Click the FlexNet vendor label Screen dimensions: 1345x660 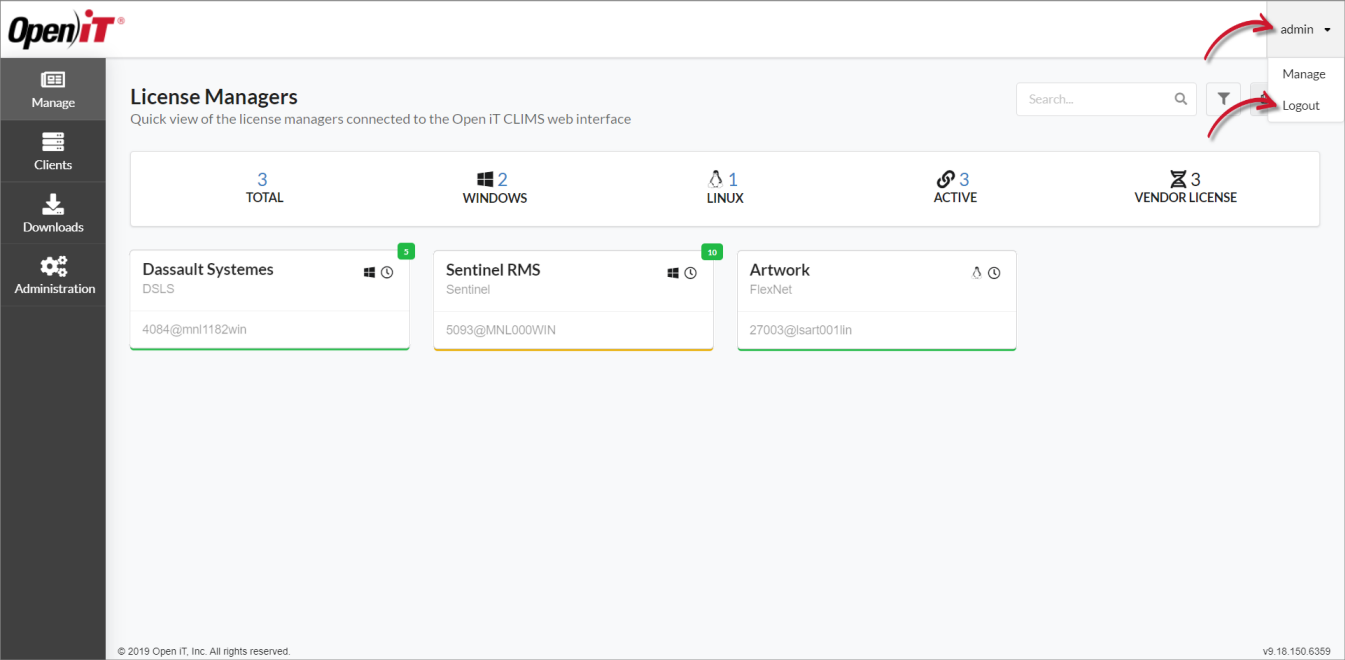coord(772,289)
